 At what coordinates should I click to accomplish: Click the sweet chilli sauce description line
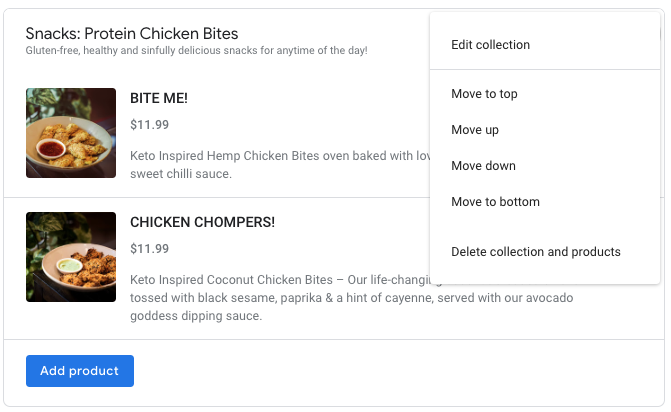(181, 174)
